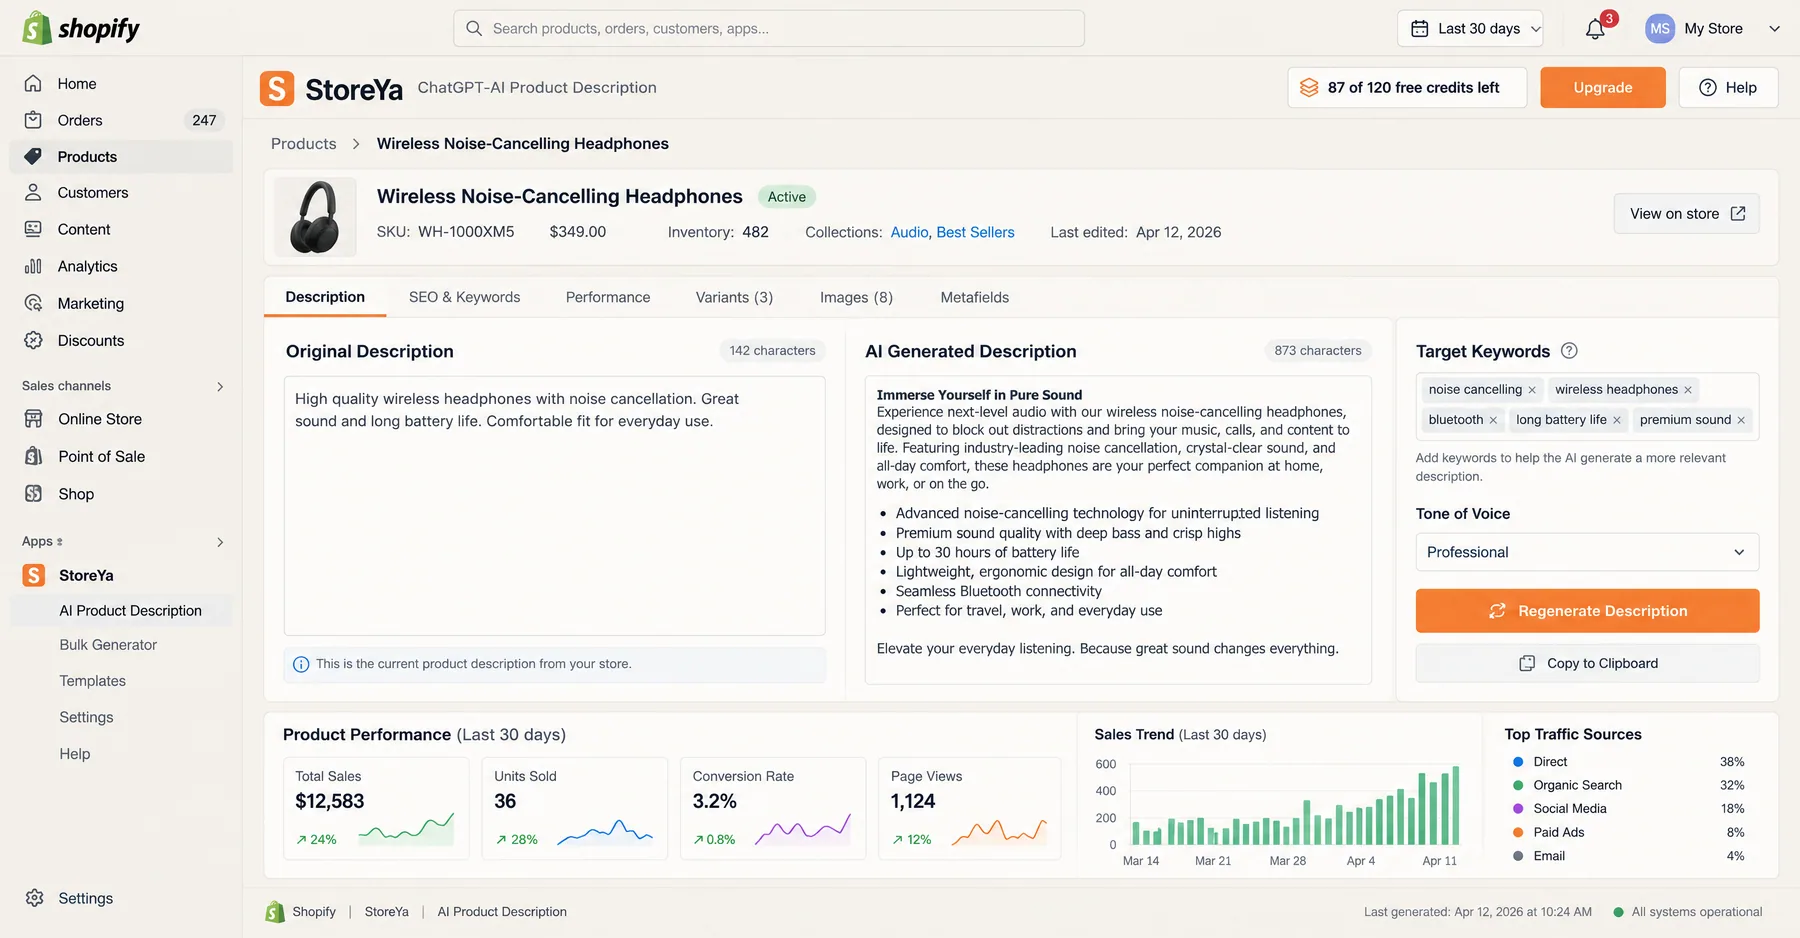Click the top search field

(768, 29)
